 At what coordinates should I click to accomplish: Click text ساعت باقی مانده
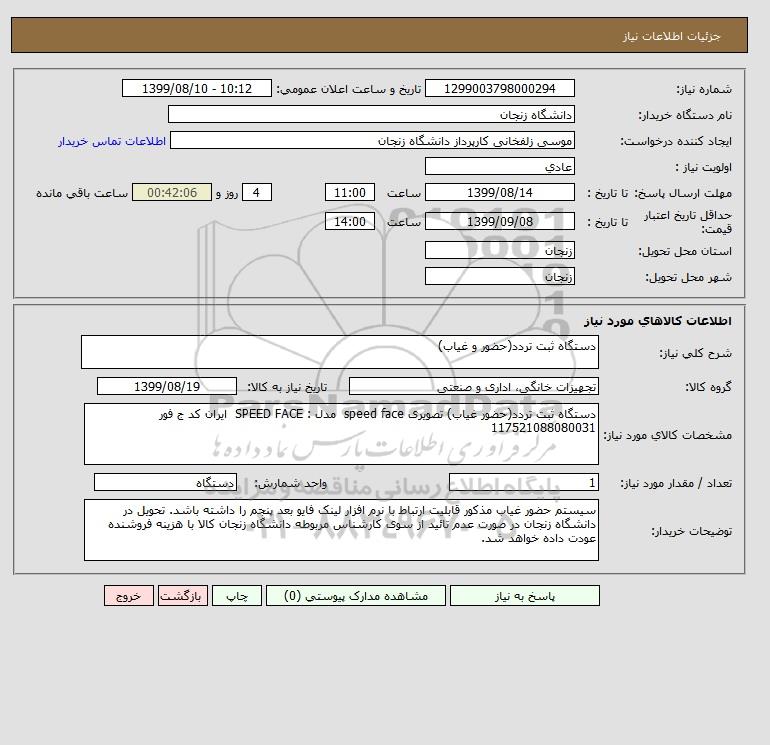tap(82, 193)
